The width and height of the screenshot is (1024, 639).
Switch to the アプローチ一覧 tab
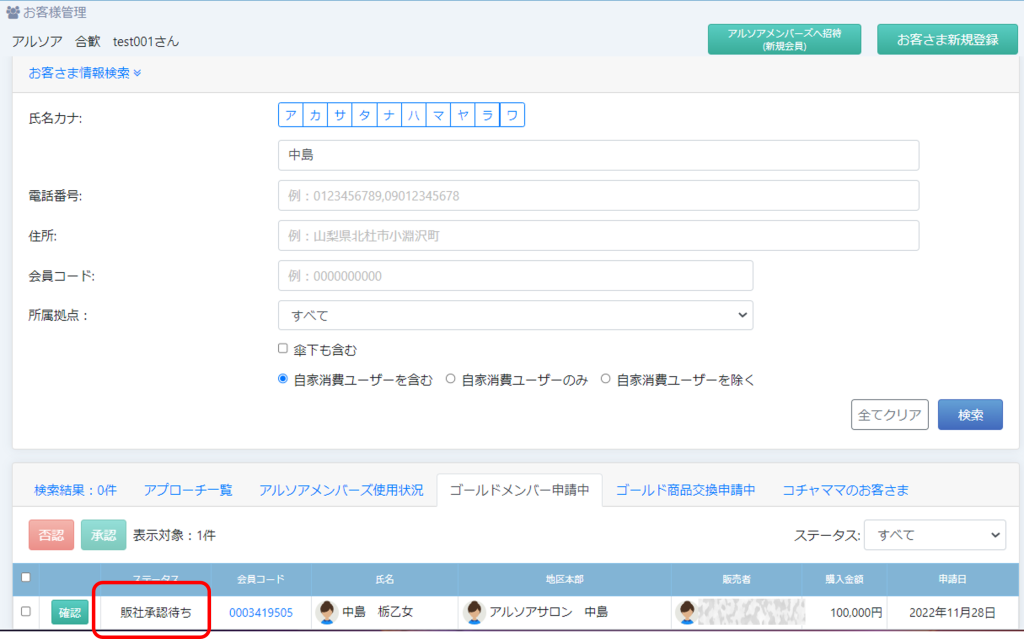click(x=187, y=490)
